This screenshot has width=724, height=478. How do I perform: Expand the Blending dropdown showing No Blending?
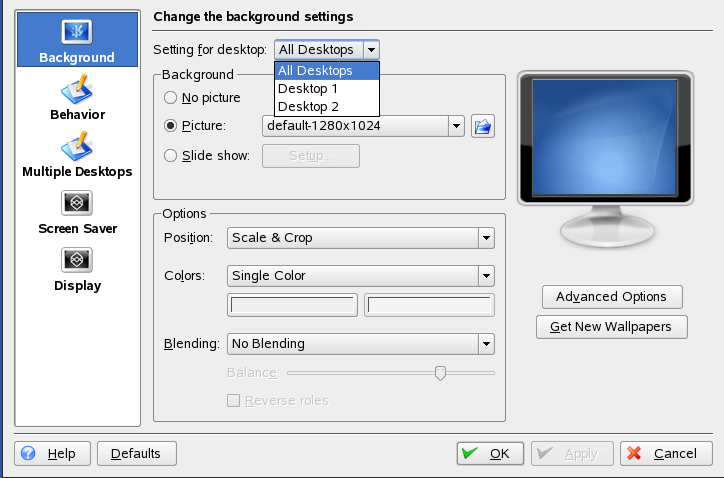tap(361, 344)
